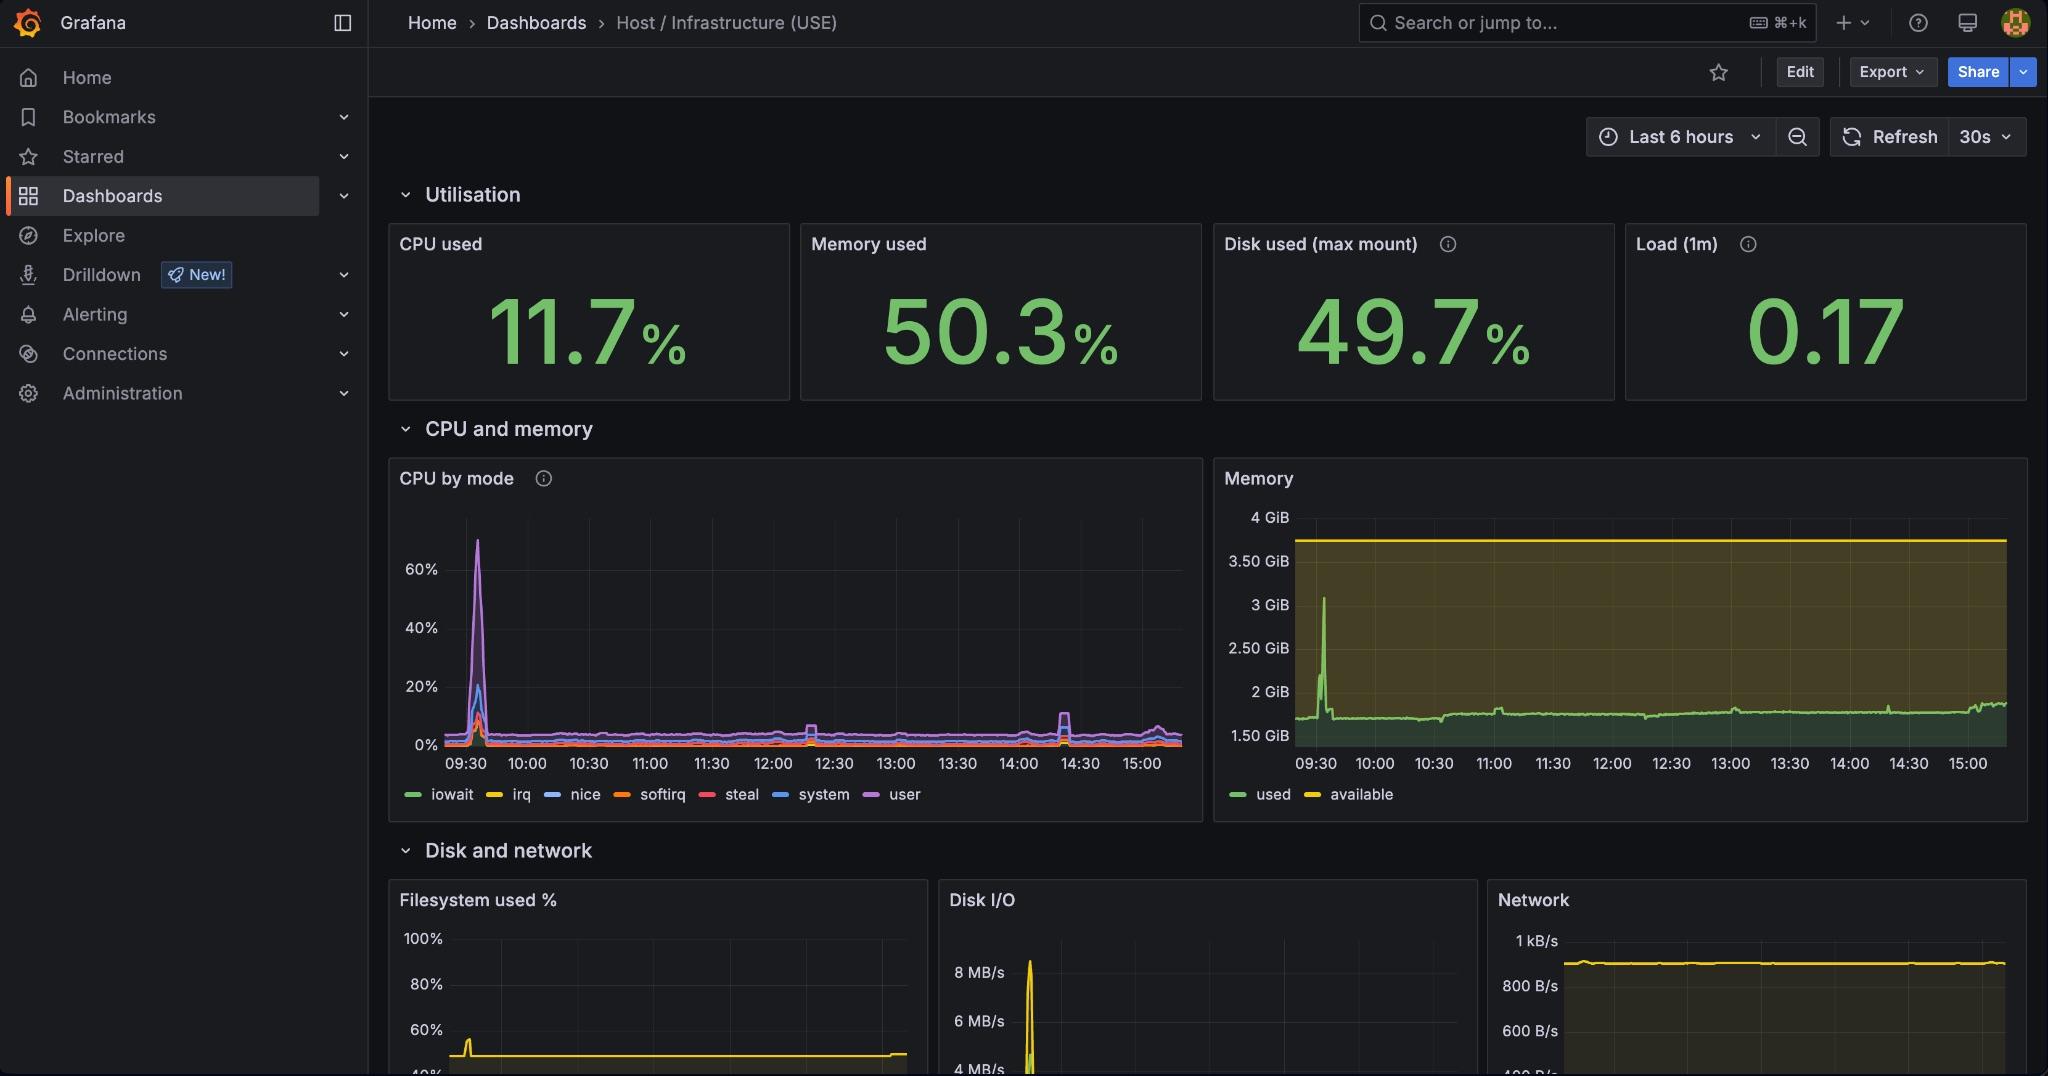This screenshot has width=2048, height=1076.
Task: Toggle the sidebar dock menu icon
Action: click(x=342, y=22)
